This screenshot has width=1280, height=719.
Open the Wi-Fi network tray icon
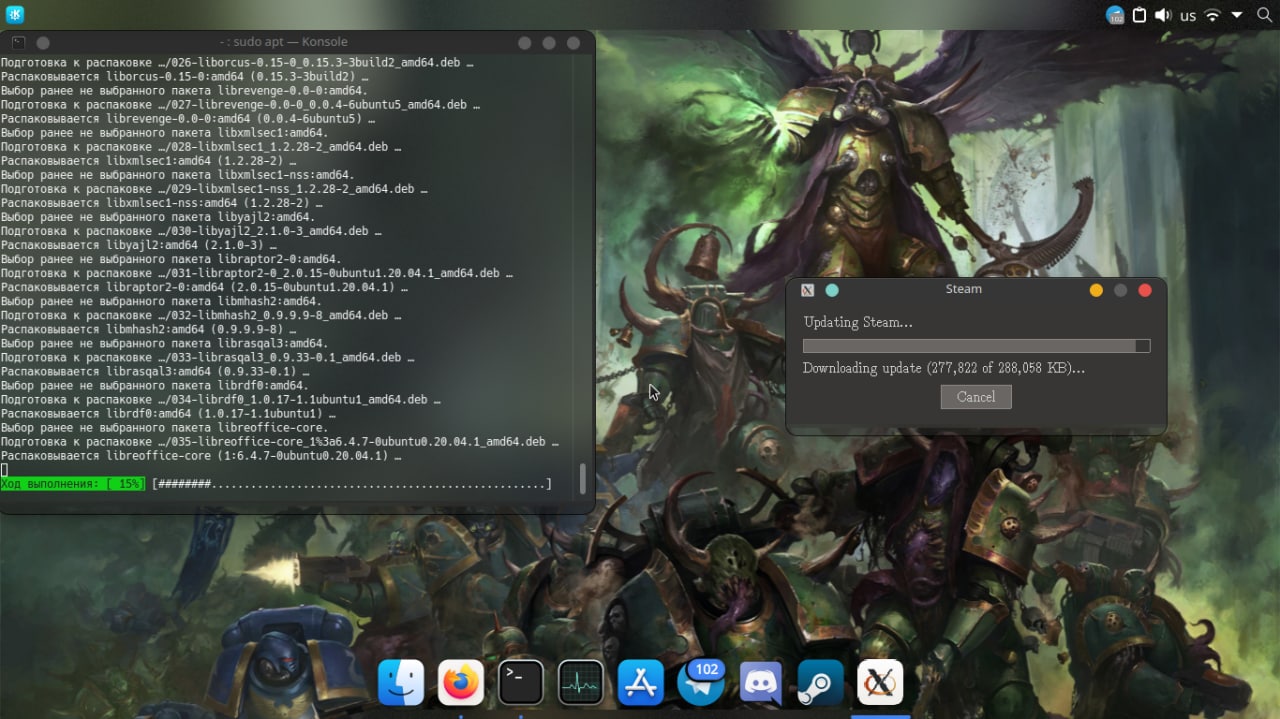point(1213,15)
